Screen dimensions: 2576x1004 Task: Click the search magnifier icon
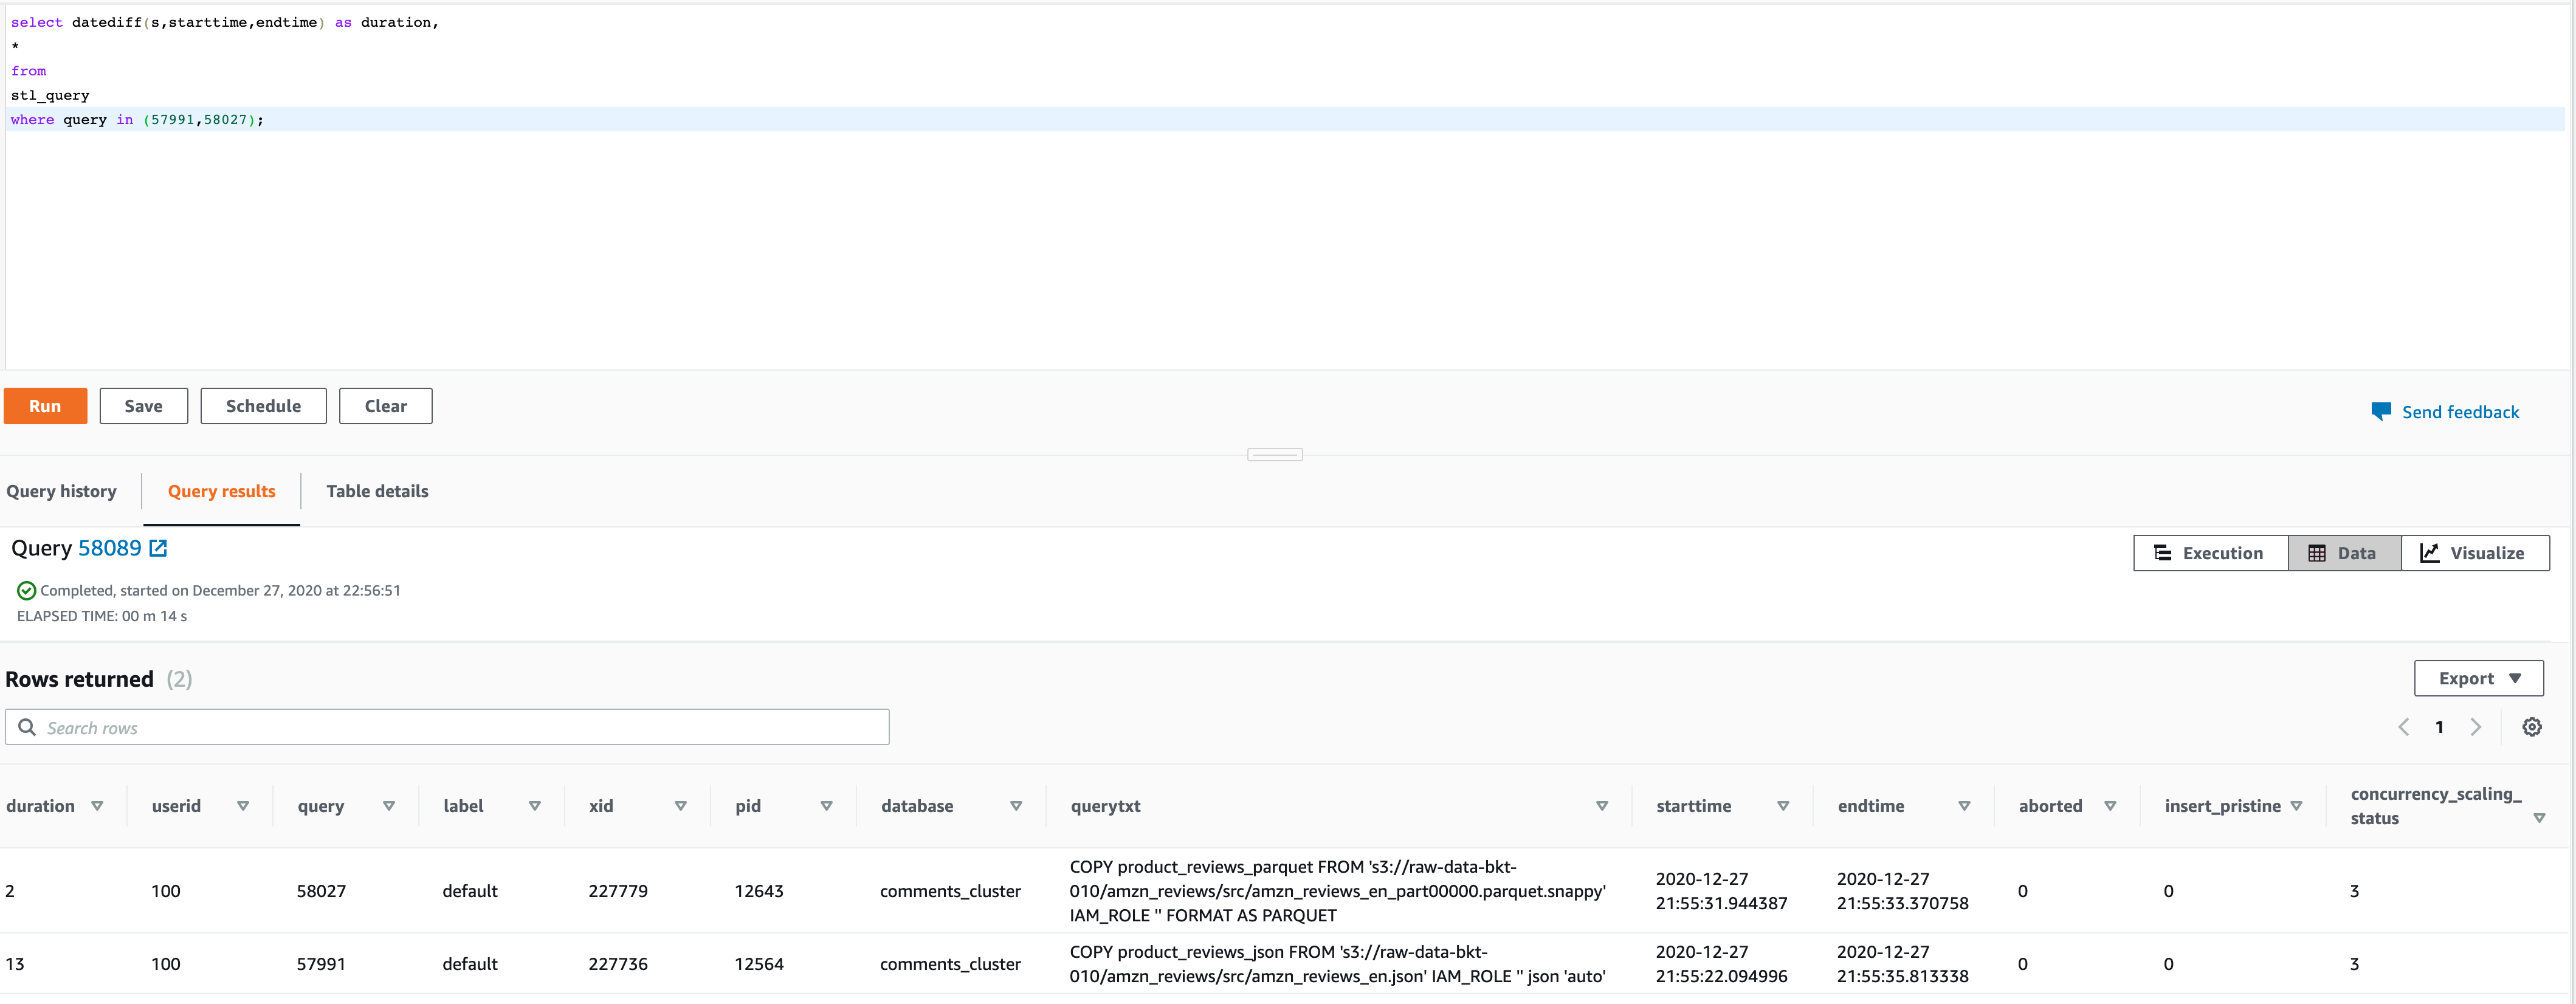[x=27, y=727]
